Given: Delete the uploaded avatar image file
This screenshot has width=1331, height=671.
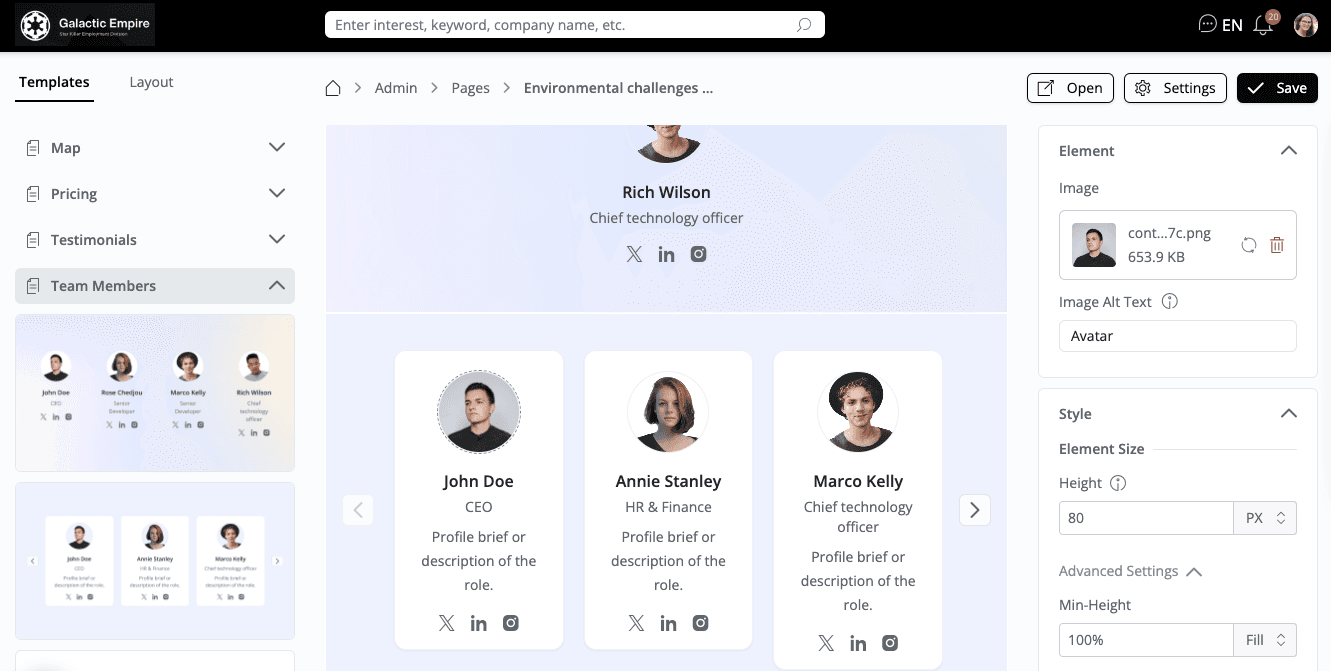Looking at the screenshot, I should 1277,245.
